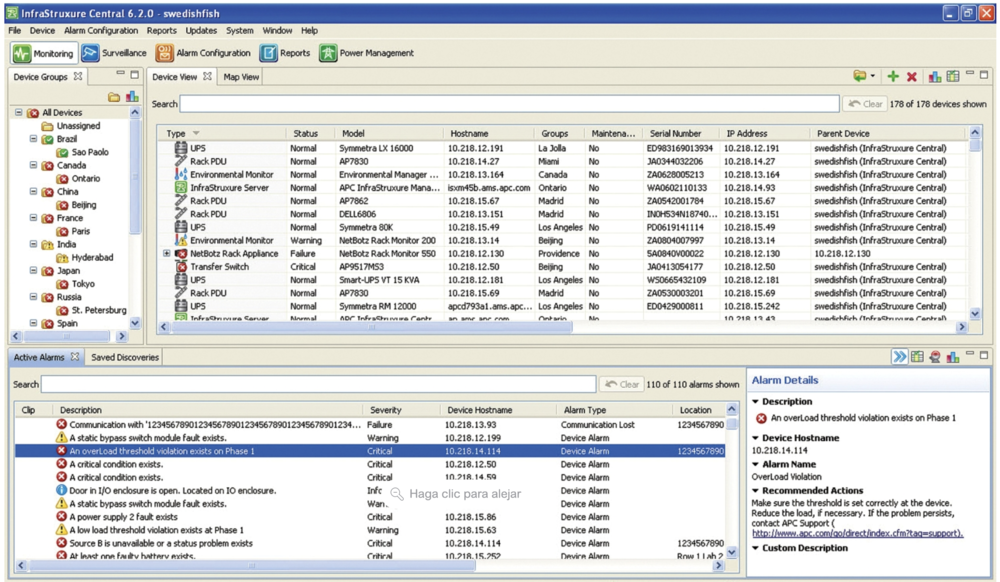This screenshot has width=1000, height=582.
Task: Click bar chart icon in Device Groups panel
Action: [x=132, y=97]
